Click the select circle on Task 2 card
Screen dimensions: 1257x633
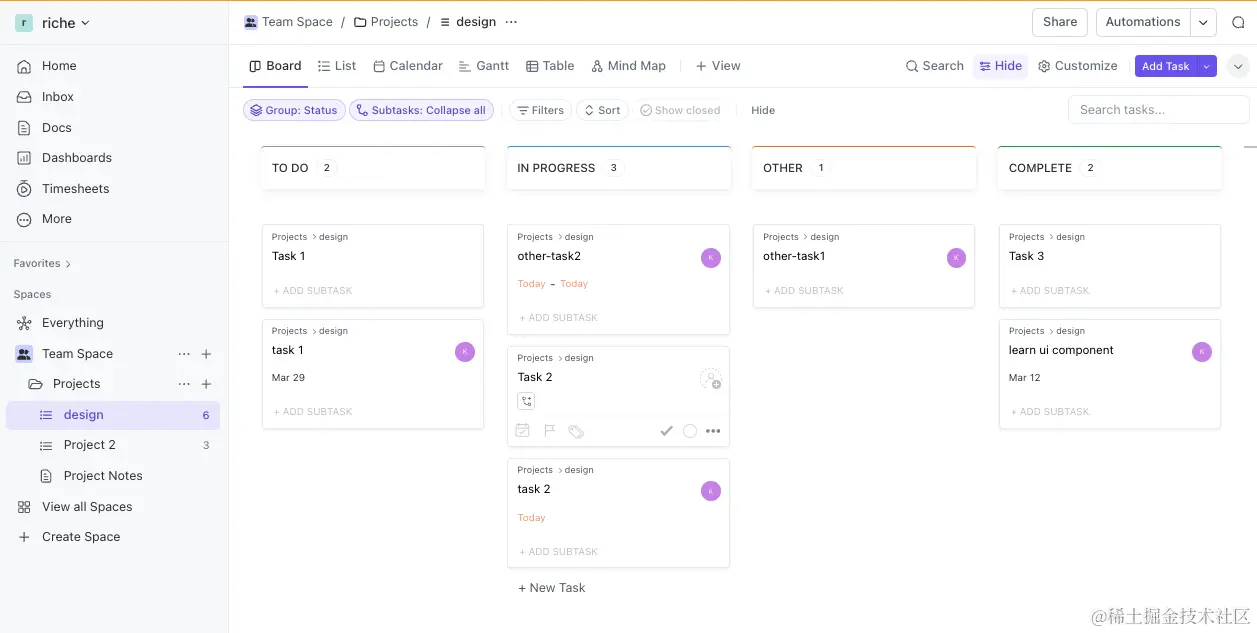coord(690,431)
